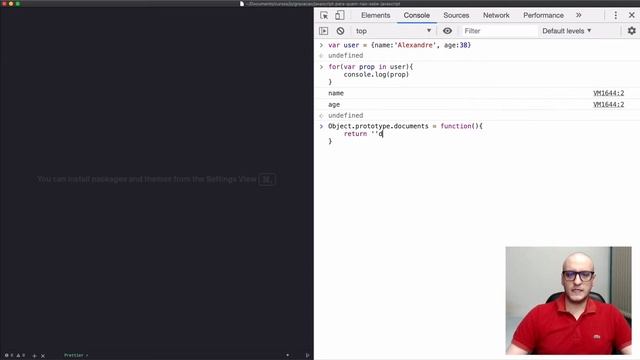Click the macOS red close window button
The image size is (640, 360).
[x=4, y=4]
